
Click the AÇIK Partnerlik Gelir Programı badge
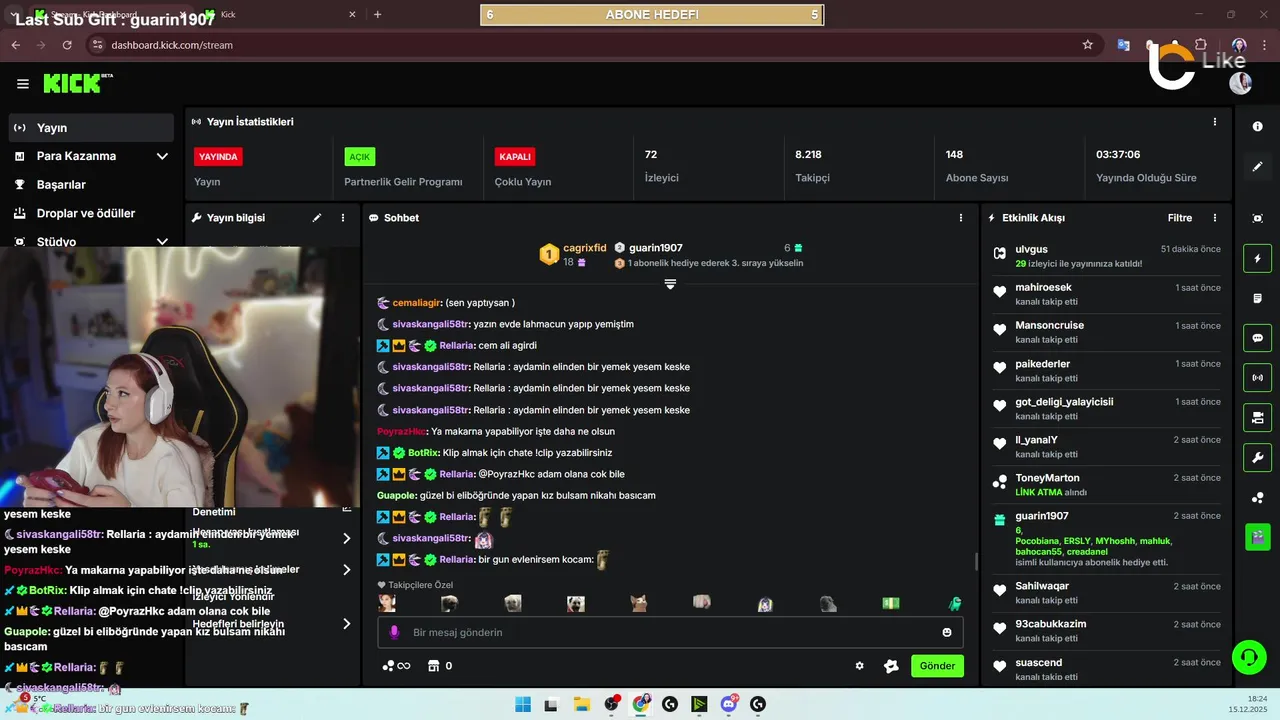click(x=359, y=157)
